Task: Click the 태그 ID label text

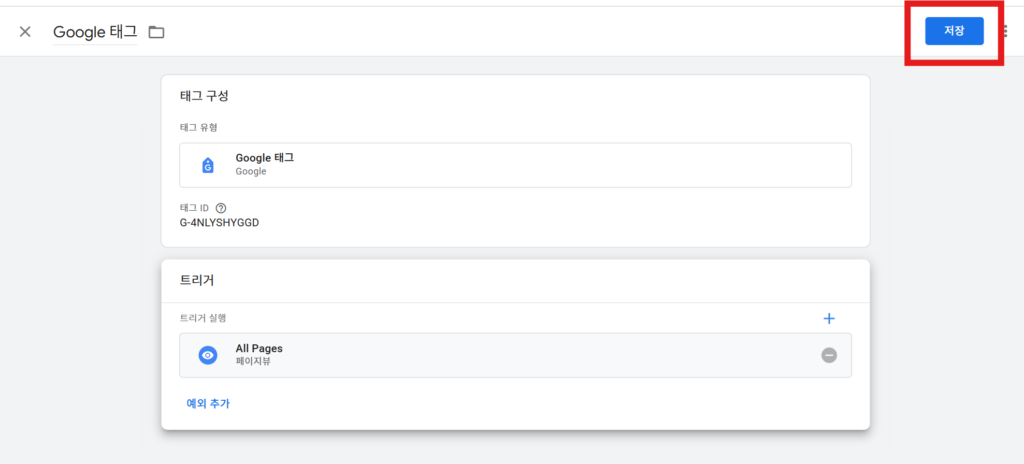Action: [194, 208]
